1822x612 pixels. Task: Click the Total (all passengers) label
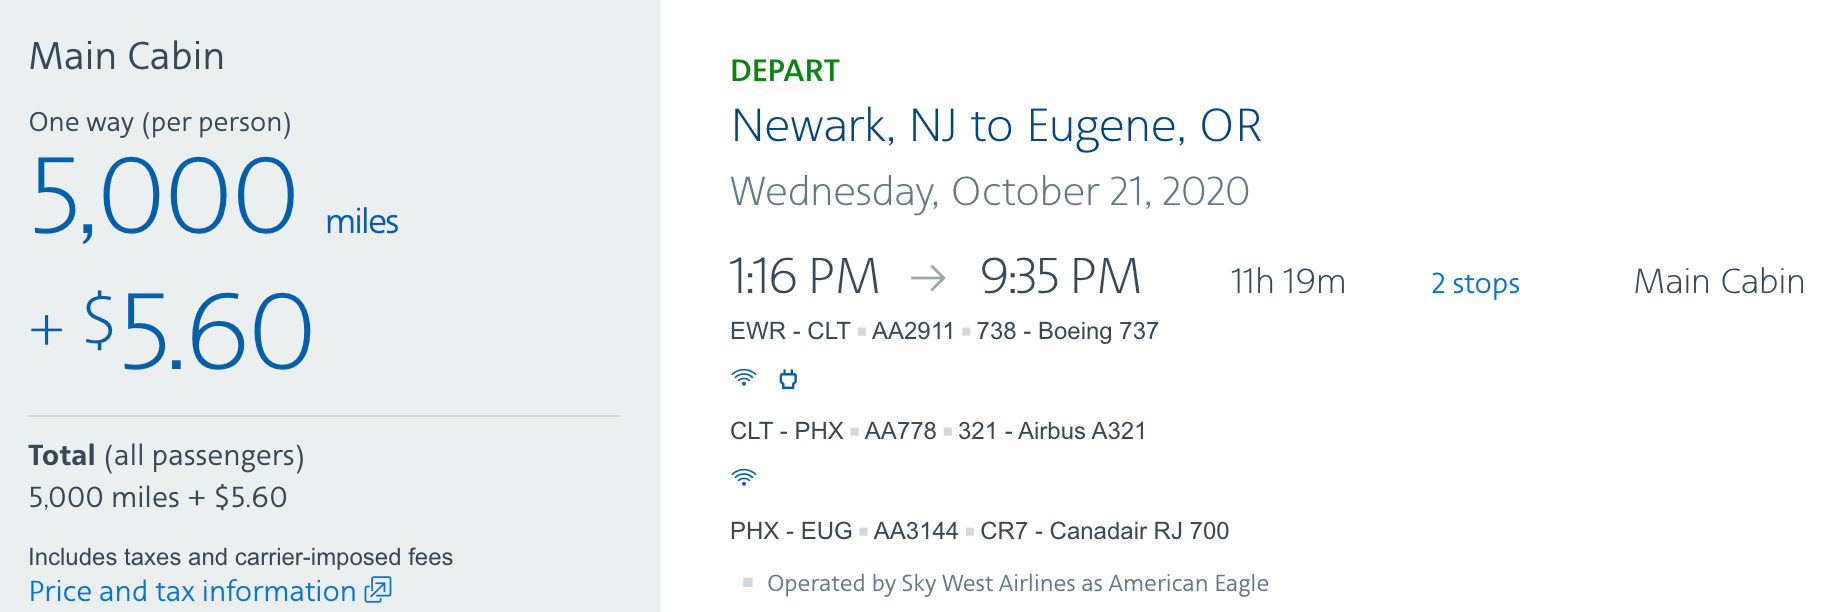point(166,456)
